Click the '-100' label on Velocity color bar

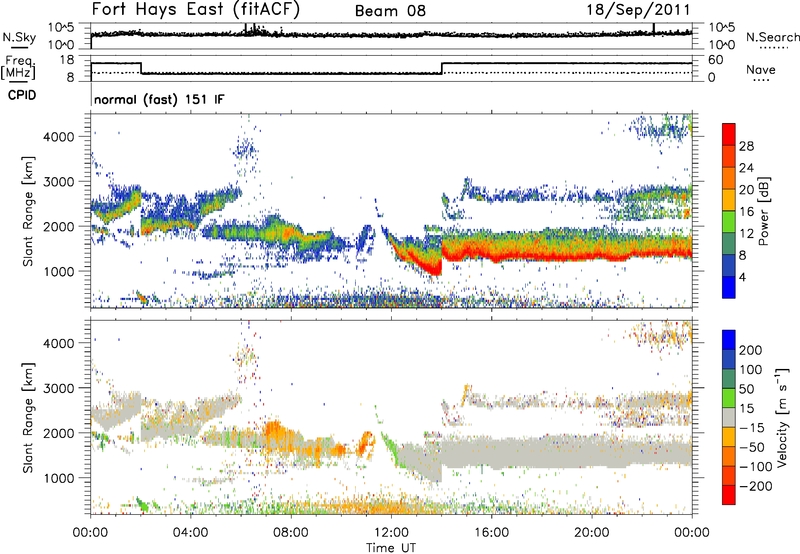[x=756, y=467]
